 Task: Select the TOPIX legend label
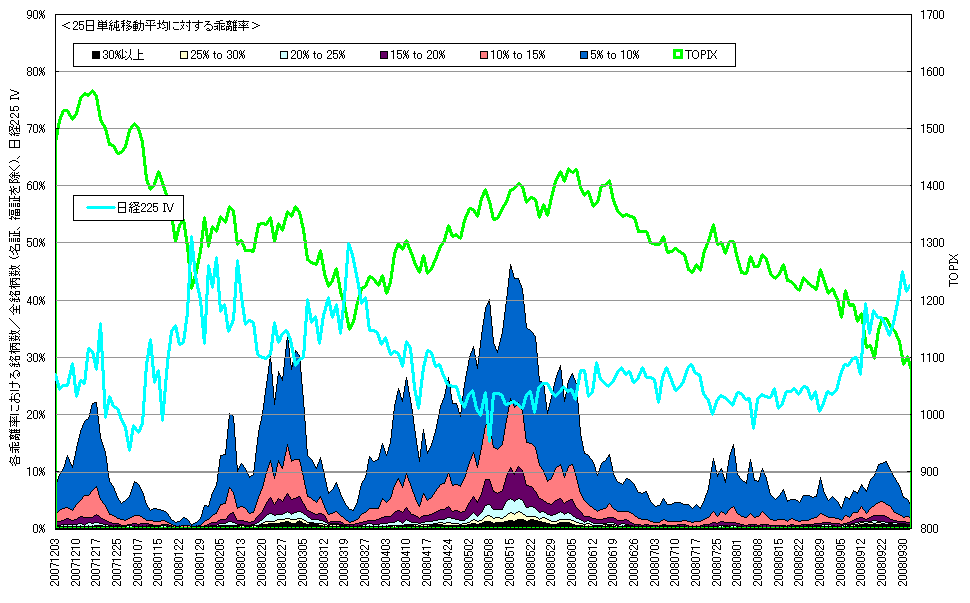click(x=701, y=55)
